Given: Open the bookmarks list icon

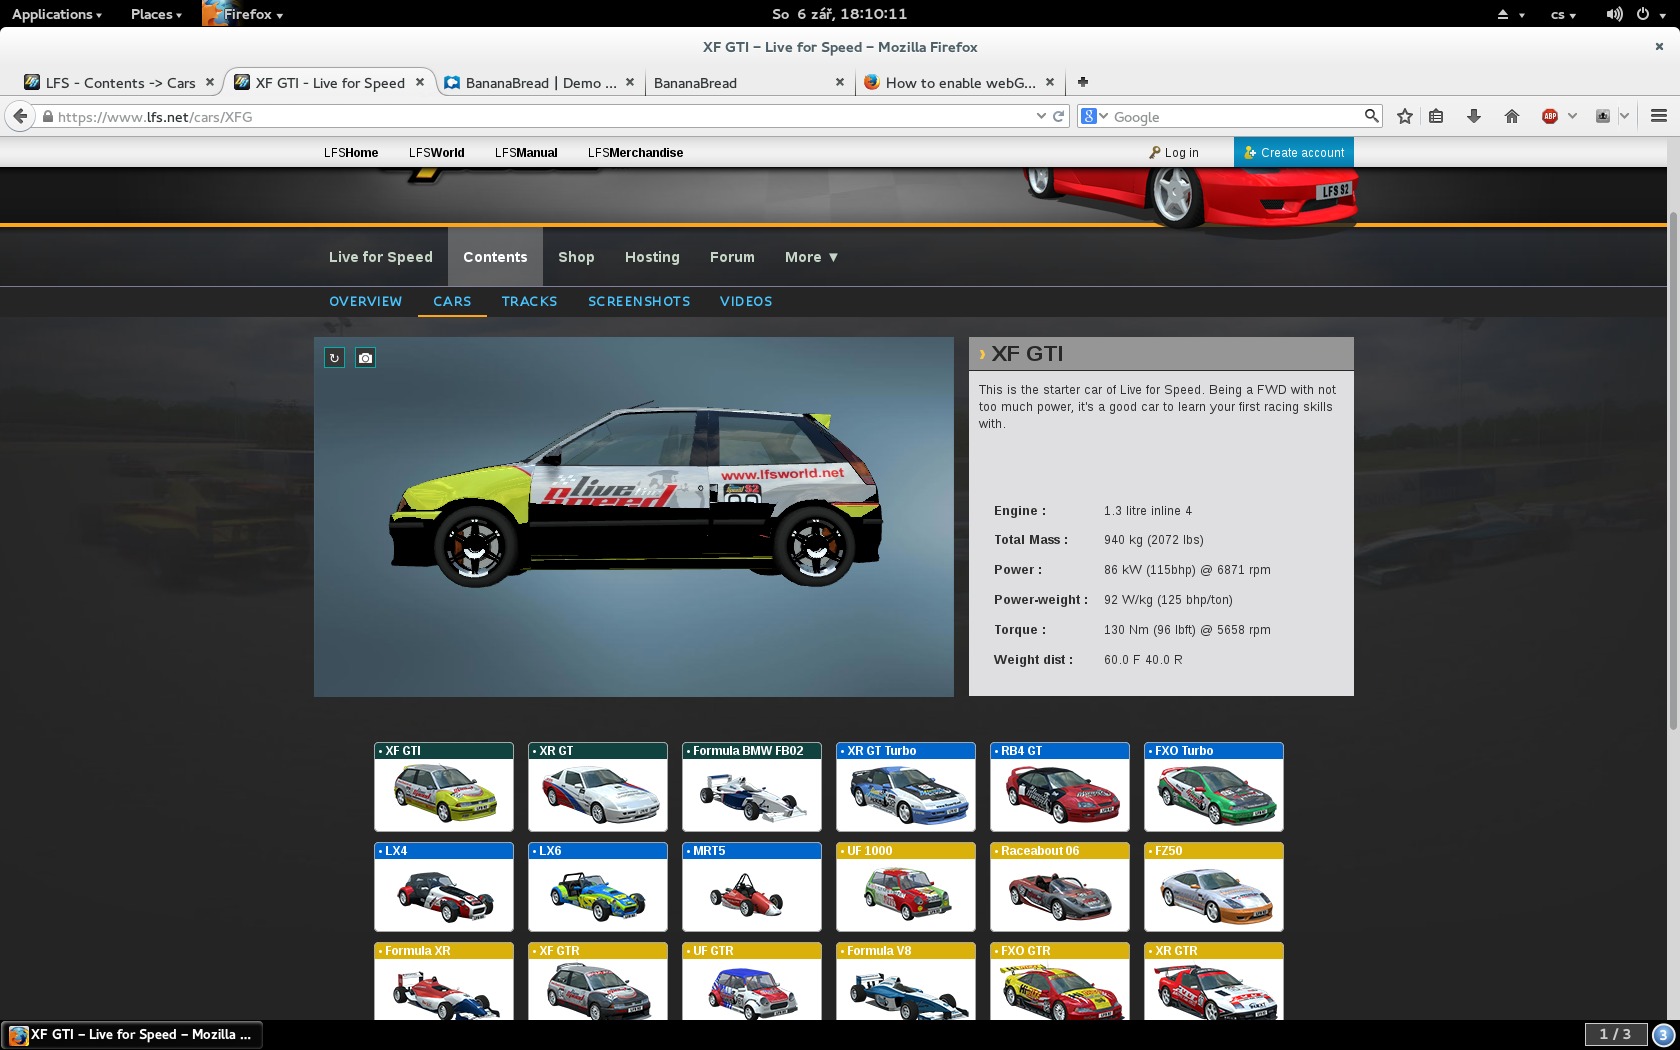Looking at the screenshot, I should click(x=1436, y=117).
